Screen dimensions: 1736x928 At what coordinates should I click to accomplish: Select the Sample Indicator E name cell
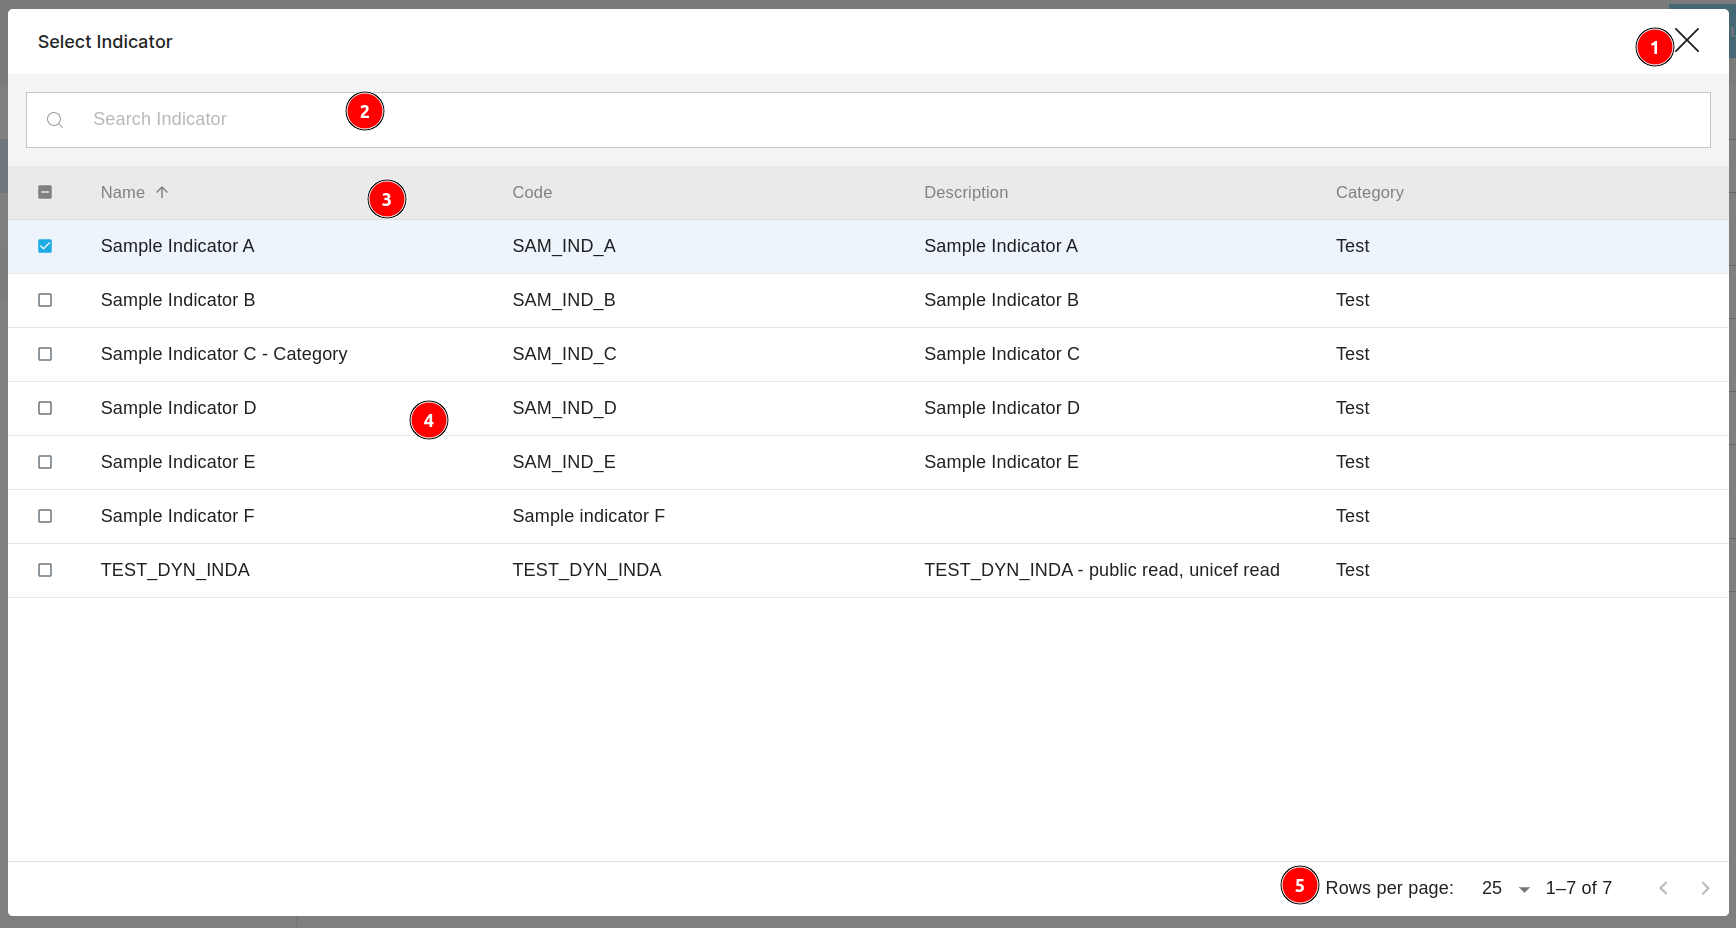click(178, 462)
